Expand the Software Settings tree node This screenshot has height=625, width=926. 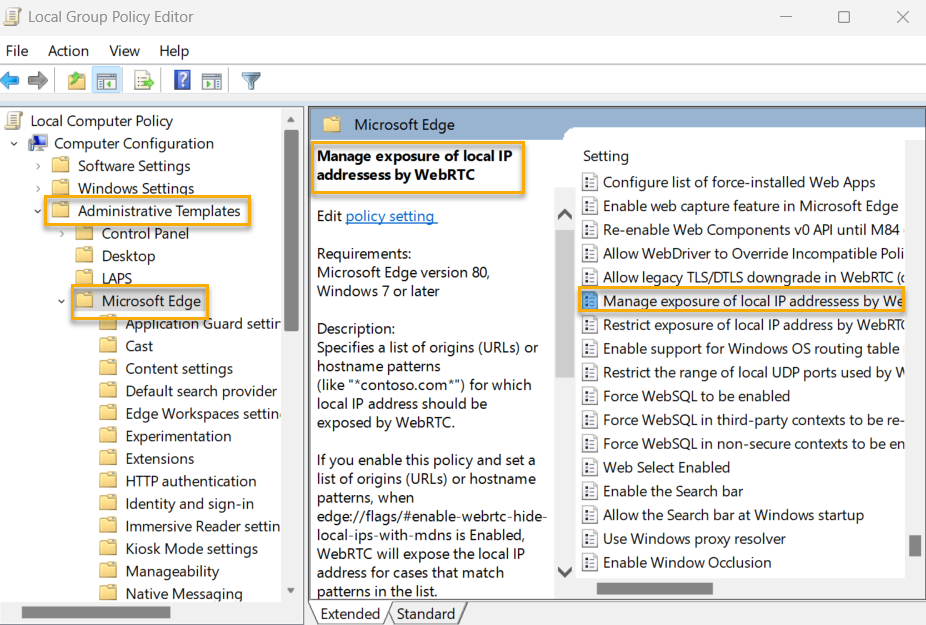coord(38,166)
